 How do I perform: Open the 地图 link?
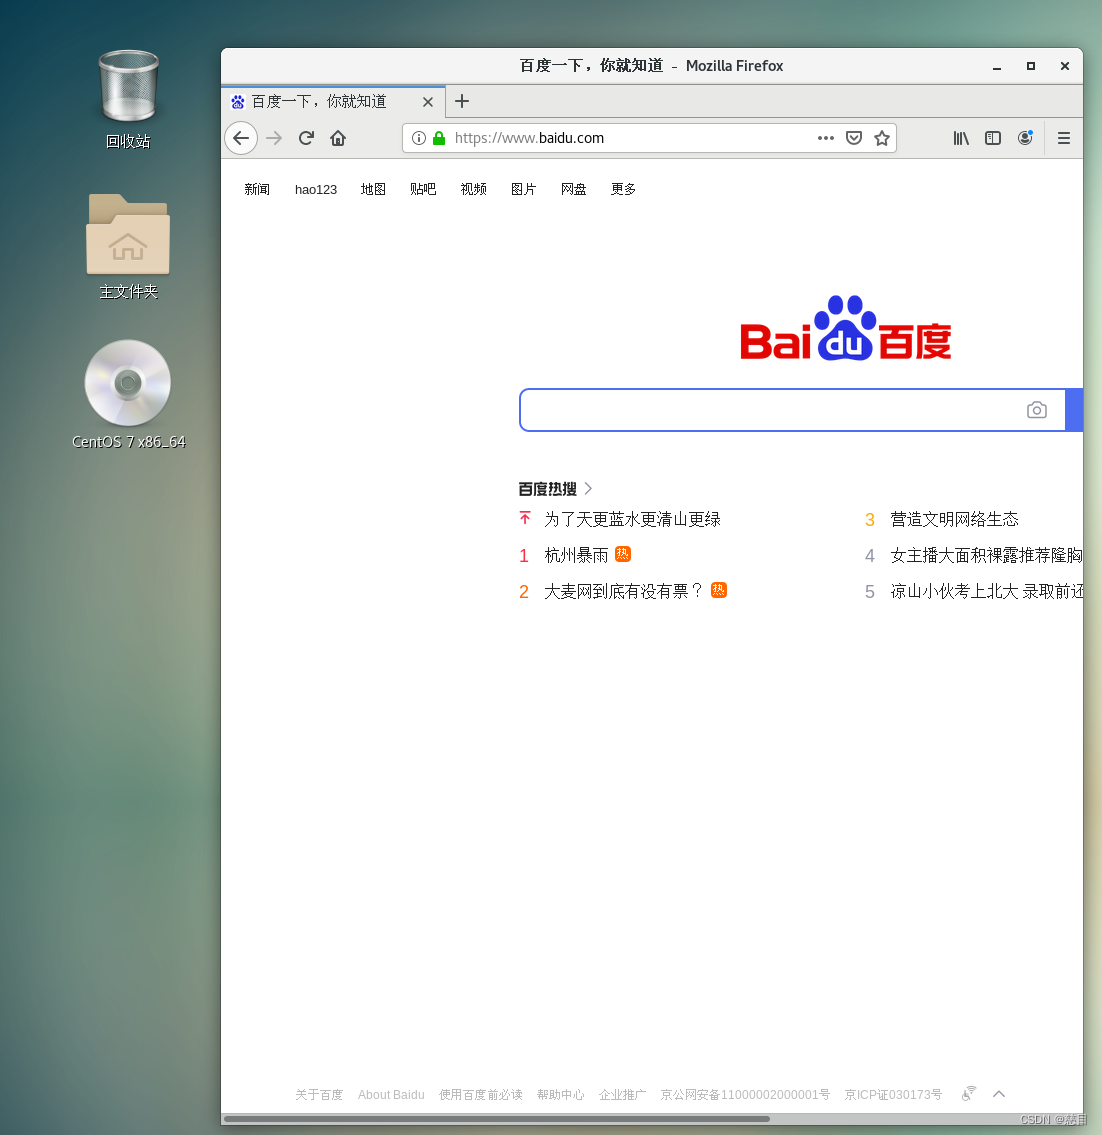[373, 190]
